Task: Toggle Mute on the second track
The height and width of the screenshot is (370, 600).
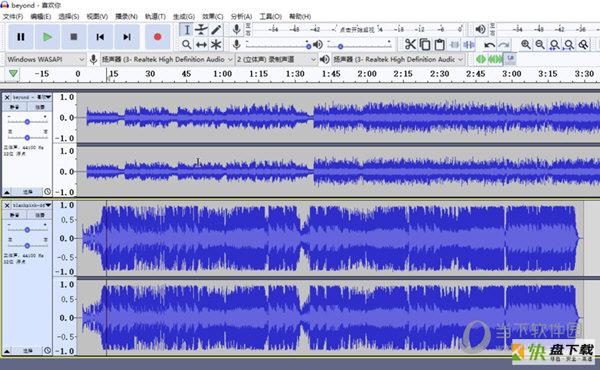Action: (15, 215)
